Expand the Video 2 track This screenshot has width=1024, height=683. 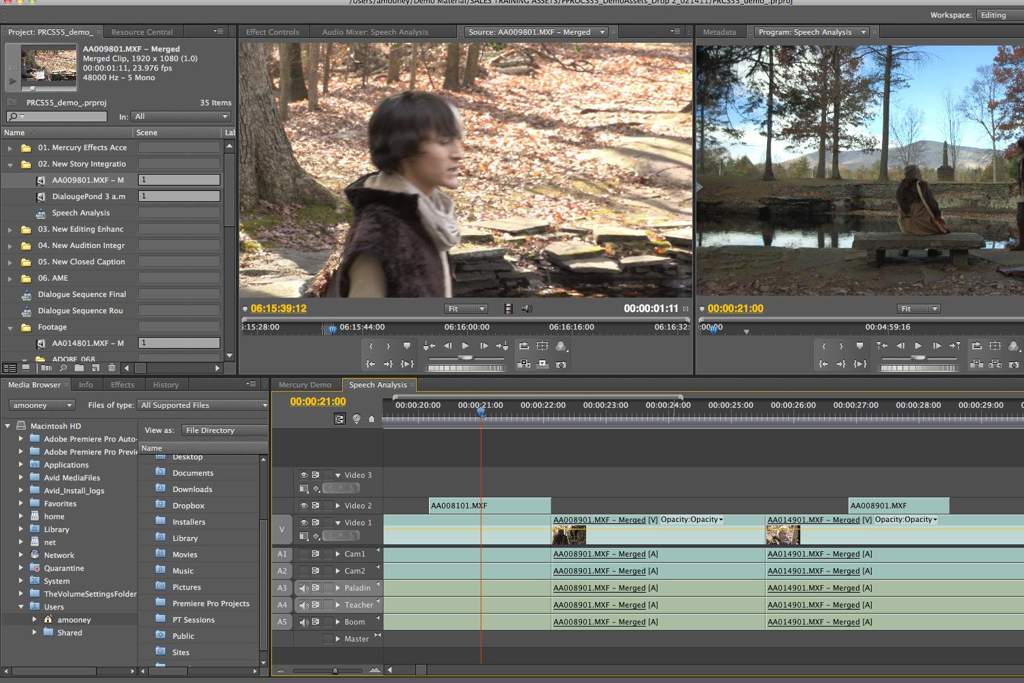[x=338, y=505]
